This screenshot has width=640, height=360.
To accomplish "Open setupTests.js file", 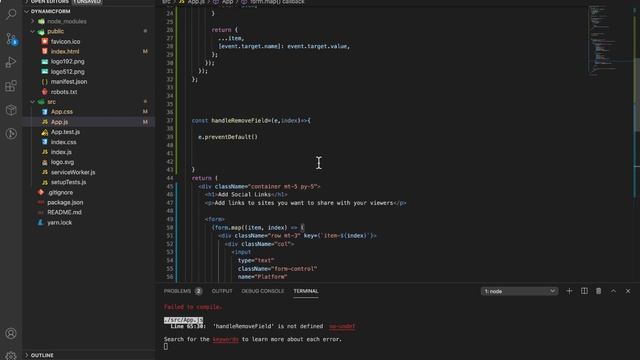I will click(68, 182).
